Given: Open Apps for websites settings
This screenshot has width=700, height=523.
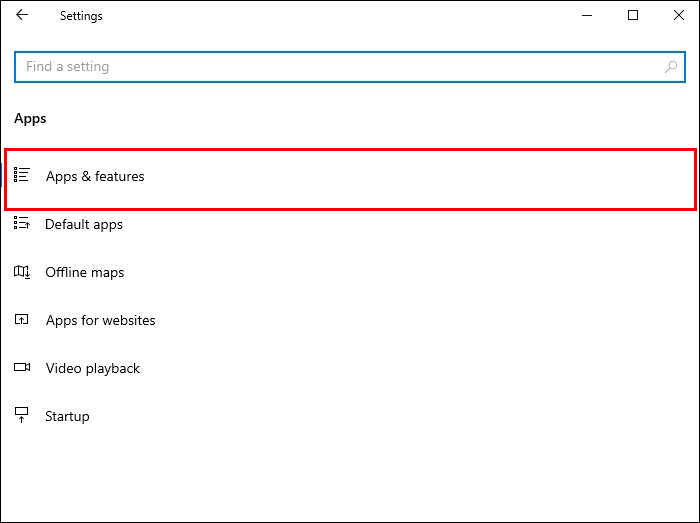Looking at the screenshot, I should click(x=101, y=320).
